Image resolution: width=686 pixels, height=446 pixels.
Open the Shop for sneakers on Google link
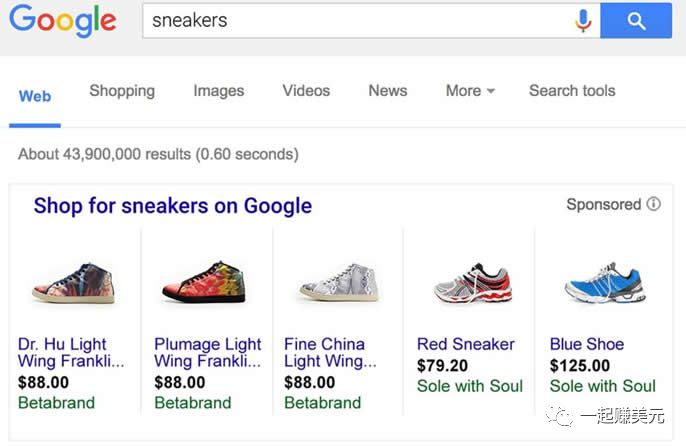pos(173,206)
